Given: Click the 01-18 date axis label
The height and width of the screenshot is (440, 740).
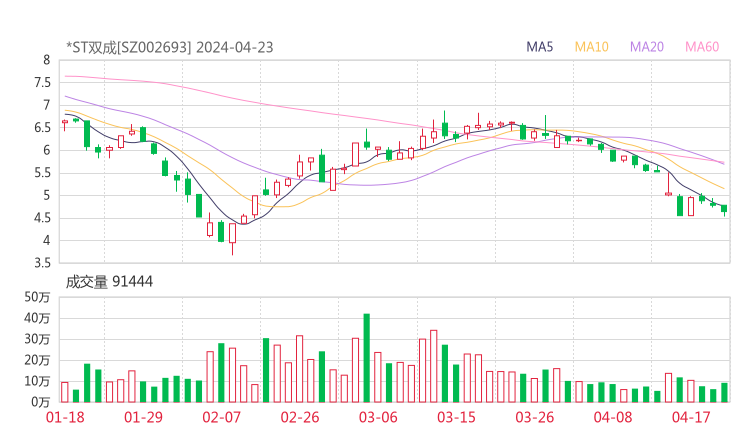Looking at the screenshot, I should 65,417.
